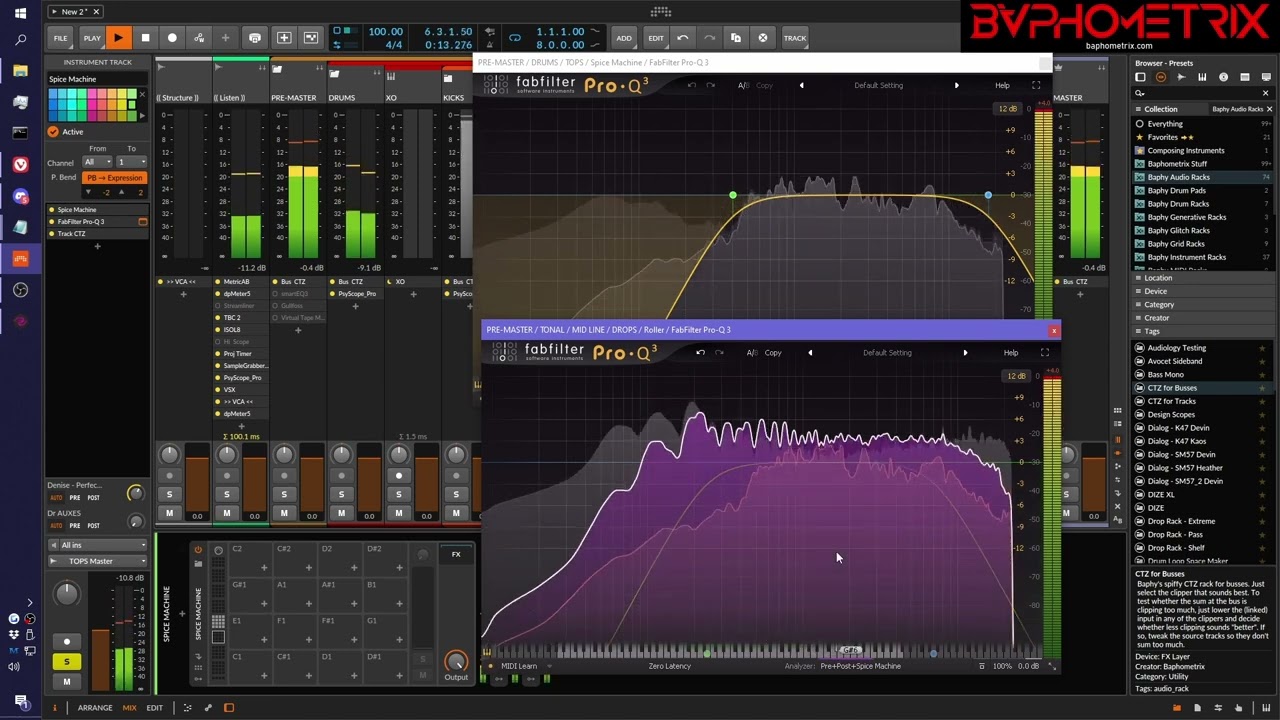Viewport: 1280px width, 720px height.
Task: Open Windows Start menu
Action: click(x=20, y=14)
